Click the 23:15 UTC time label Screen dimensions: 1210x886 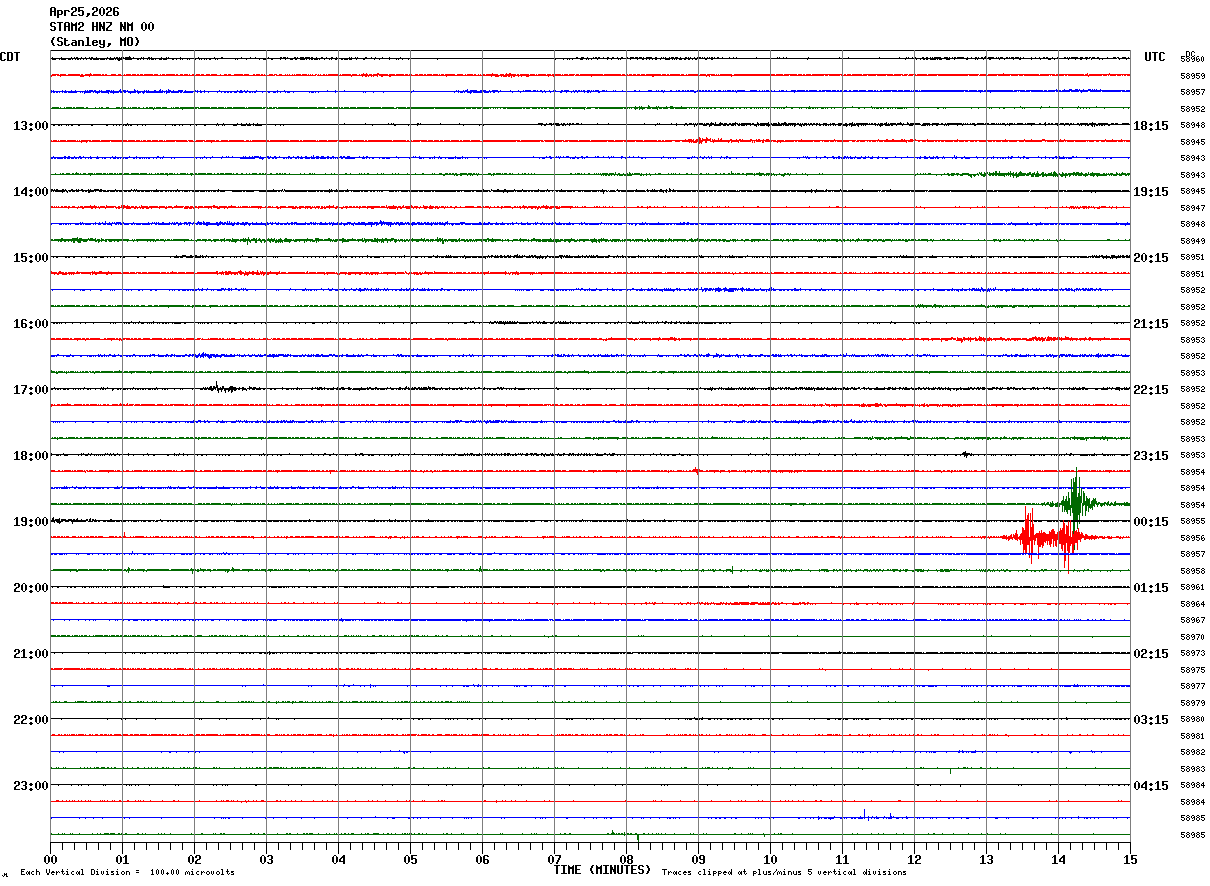click(x=1151, y=456)
